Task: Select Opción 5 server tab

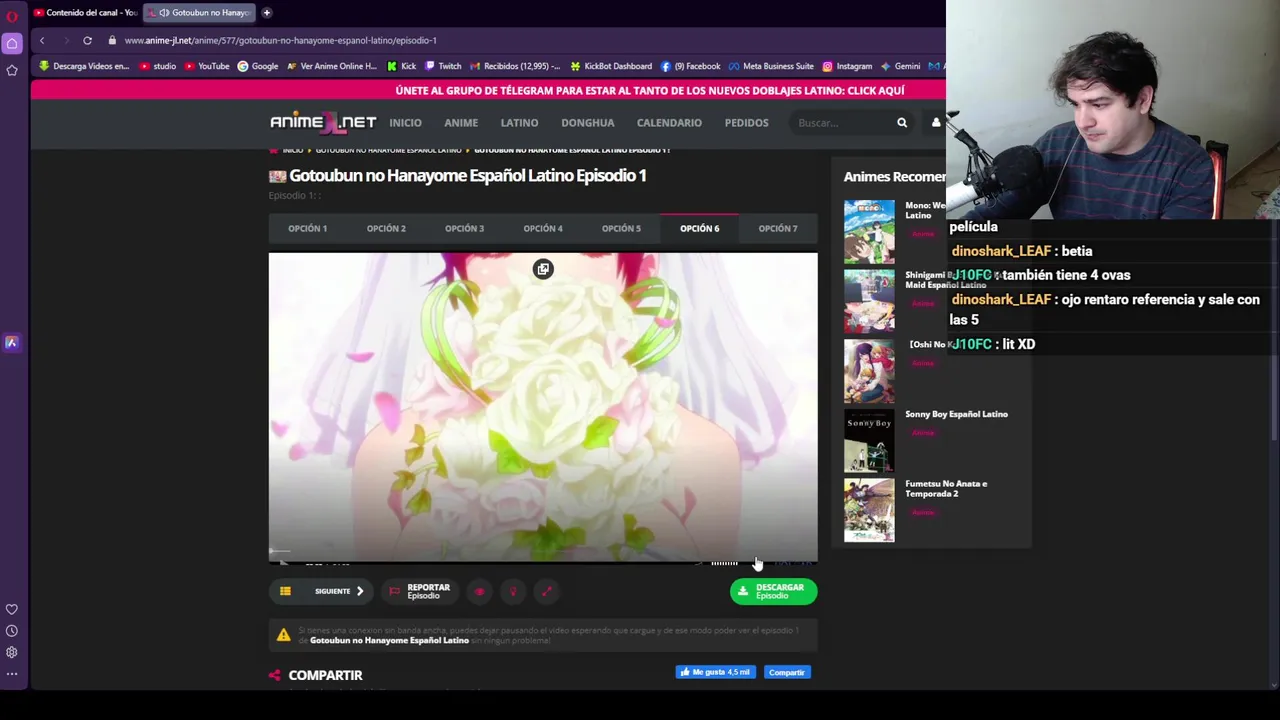Action: [x=621, y=229]
